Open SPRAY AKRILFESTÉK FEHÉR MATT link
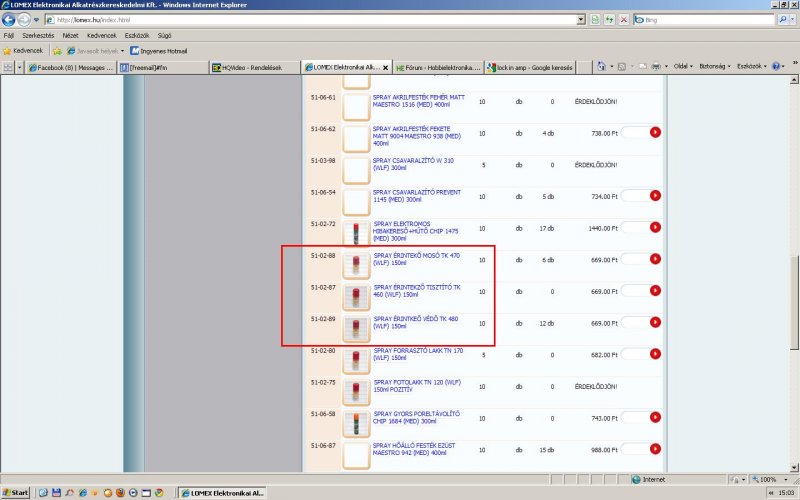Screen dimensions: 800x500 click(418, 101)
